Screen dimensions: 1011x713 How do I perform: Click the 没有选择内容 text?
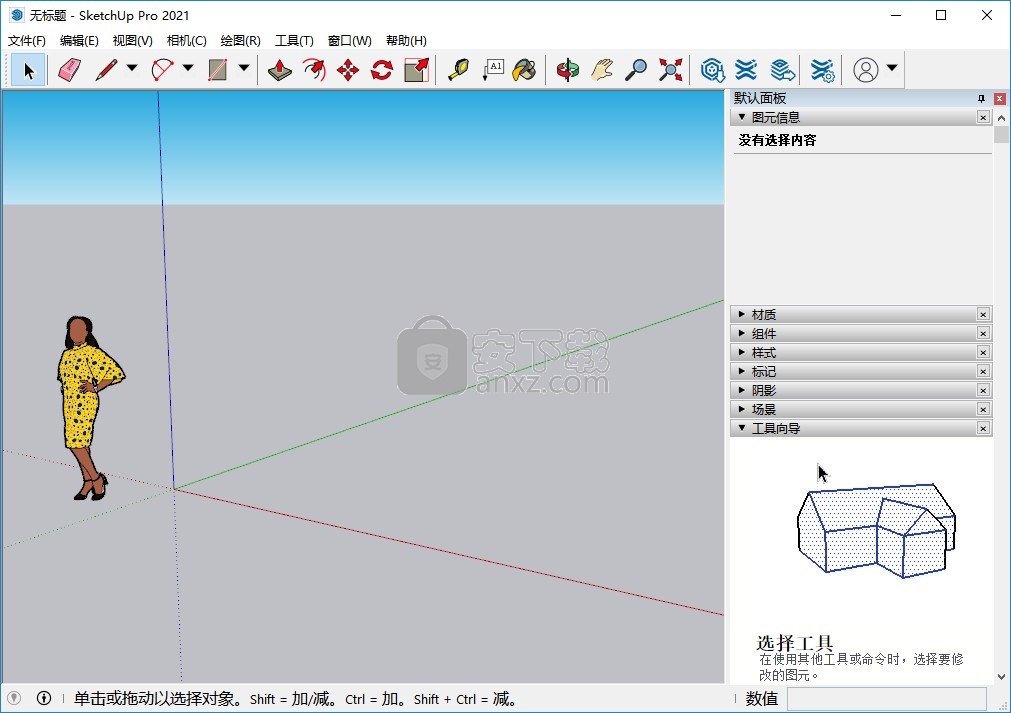[x=777, y=140]
